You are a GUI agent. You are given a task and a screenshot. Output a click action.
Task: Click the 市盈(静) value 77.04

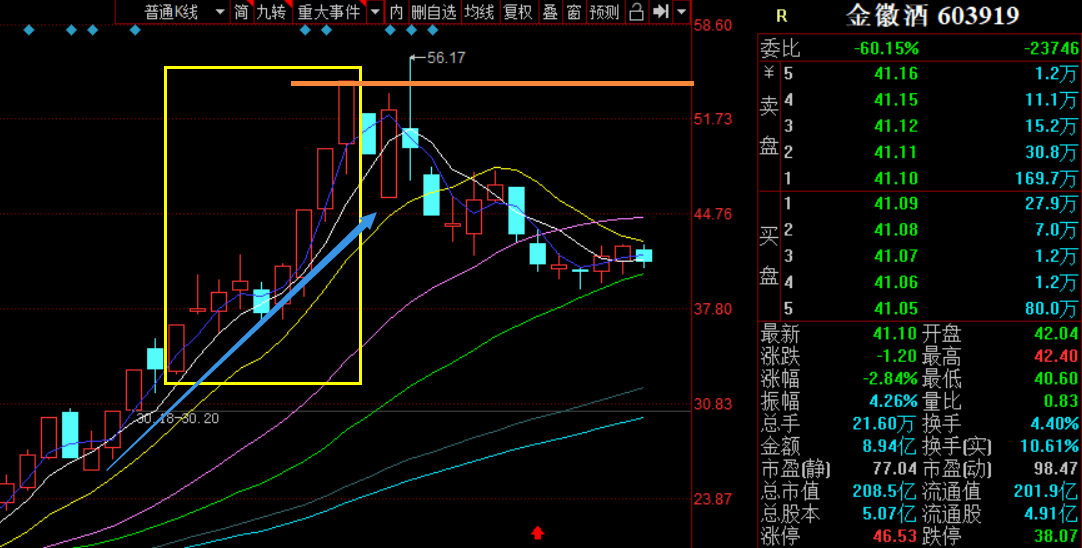[x=896, y=470]
